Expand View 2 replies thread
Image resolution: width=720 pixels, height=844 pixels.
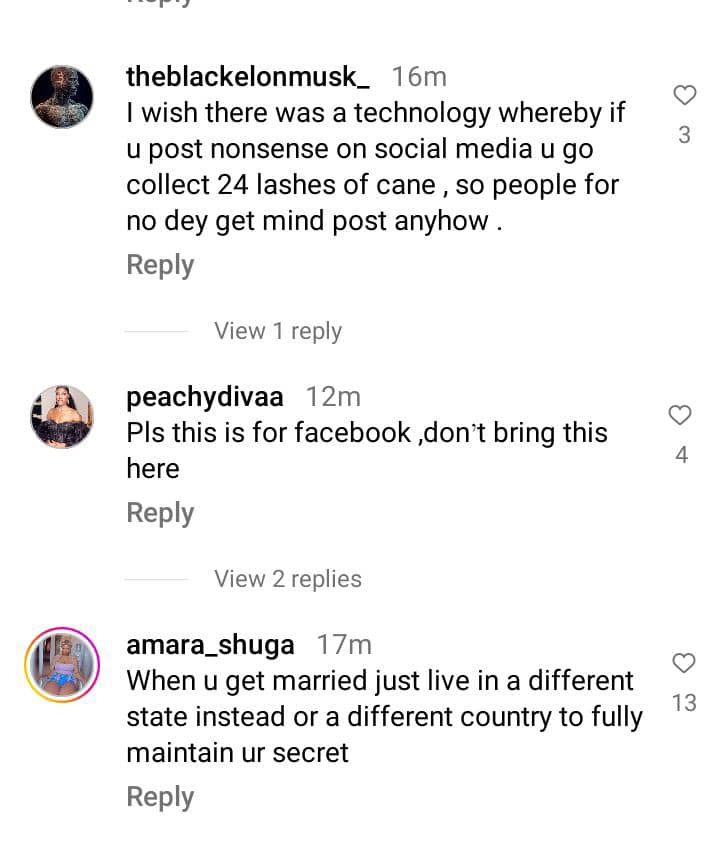[x=288, y=579]
